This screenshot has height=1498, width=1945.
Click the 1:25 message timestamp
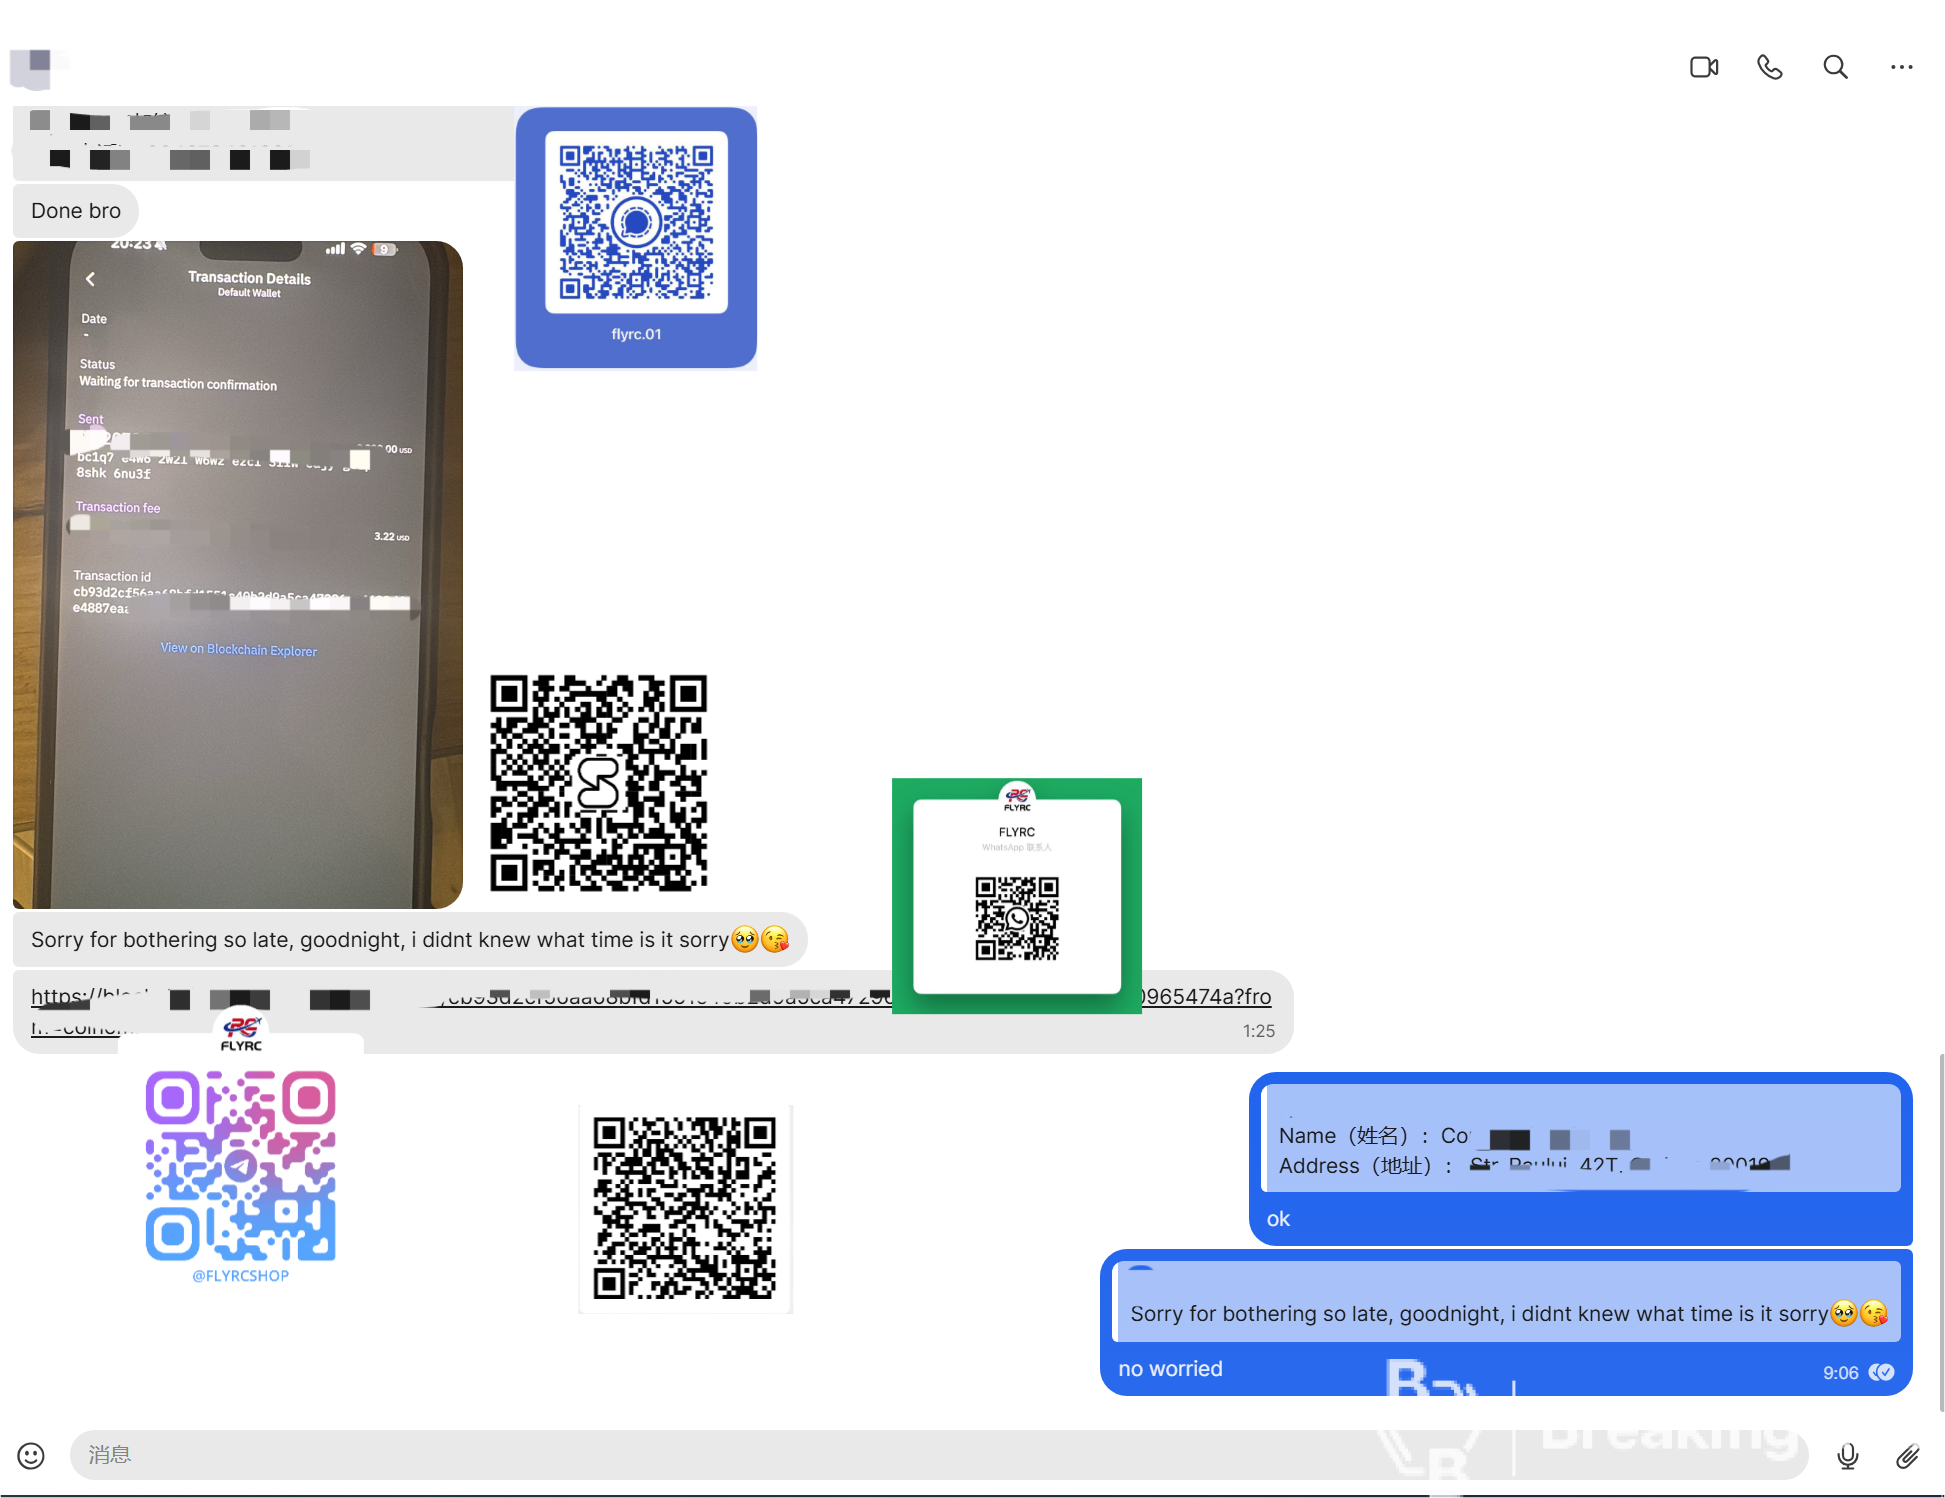point(1259,1031)
